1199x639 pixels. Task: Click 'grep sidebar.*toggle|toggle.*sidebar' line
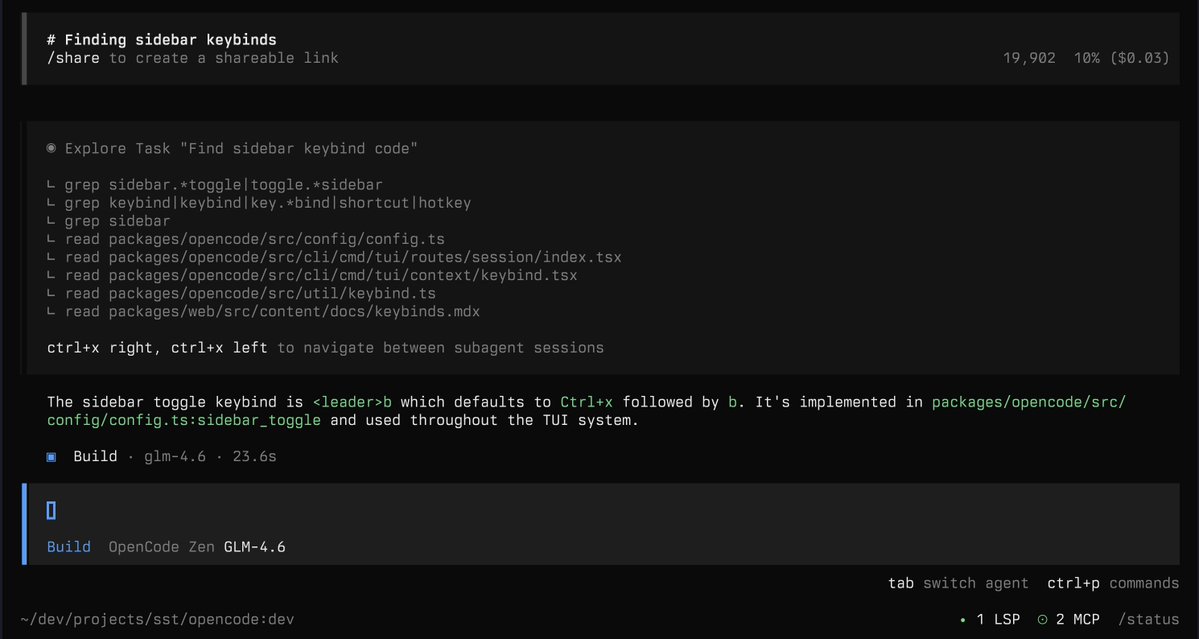(215, 185)
